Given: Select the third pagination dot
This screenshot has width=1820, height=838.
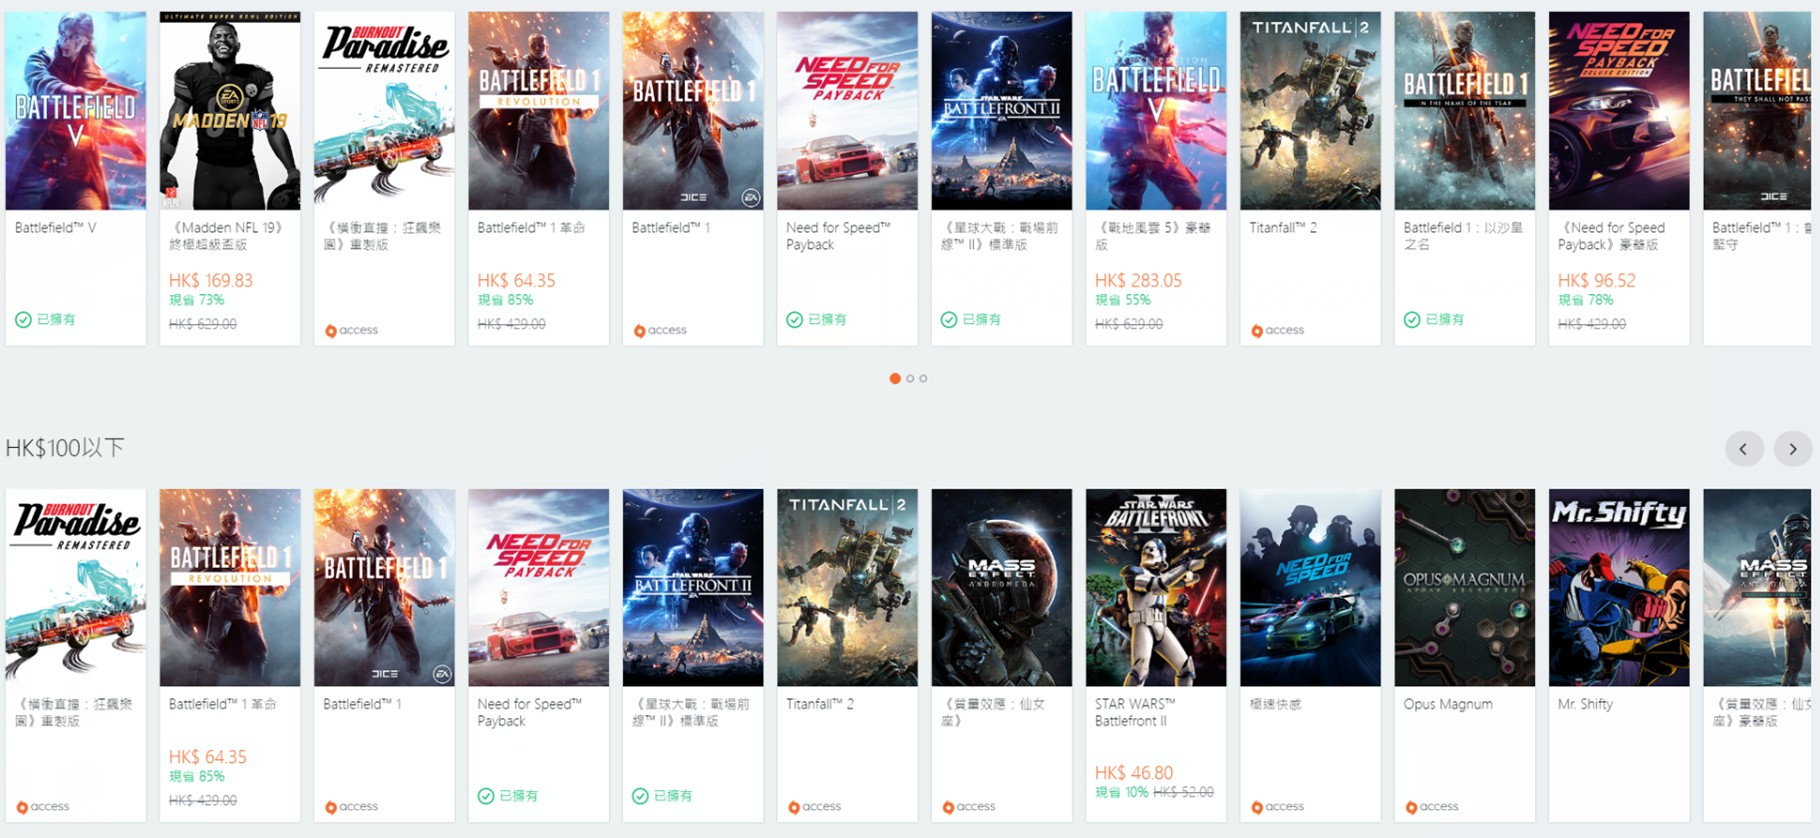Looking at the screenshot, I should click(923, 378).
